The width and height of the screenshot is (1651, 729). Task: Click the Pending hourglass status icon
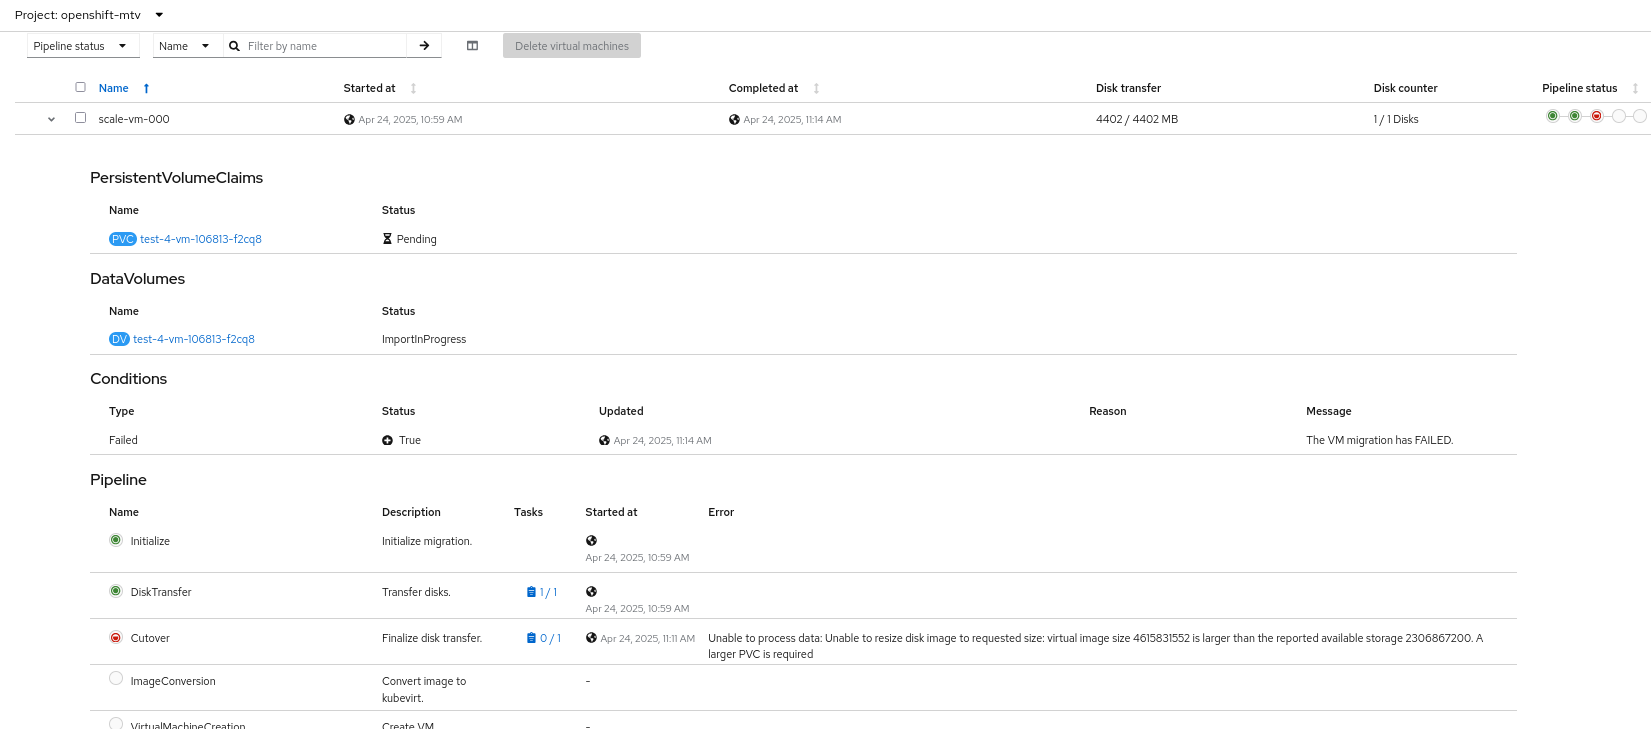click(387, 239)
